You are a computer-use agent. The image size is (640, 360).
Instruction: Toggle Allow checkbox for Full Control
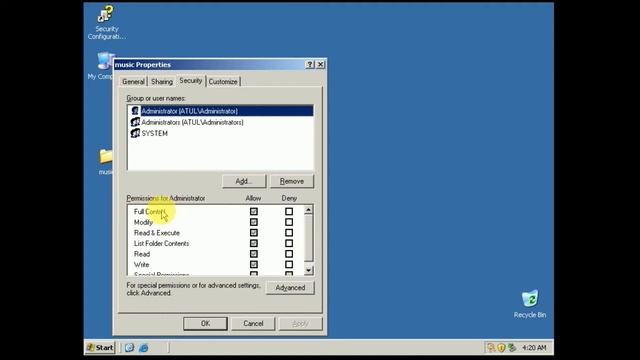tap(254, 211)
